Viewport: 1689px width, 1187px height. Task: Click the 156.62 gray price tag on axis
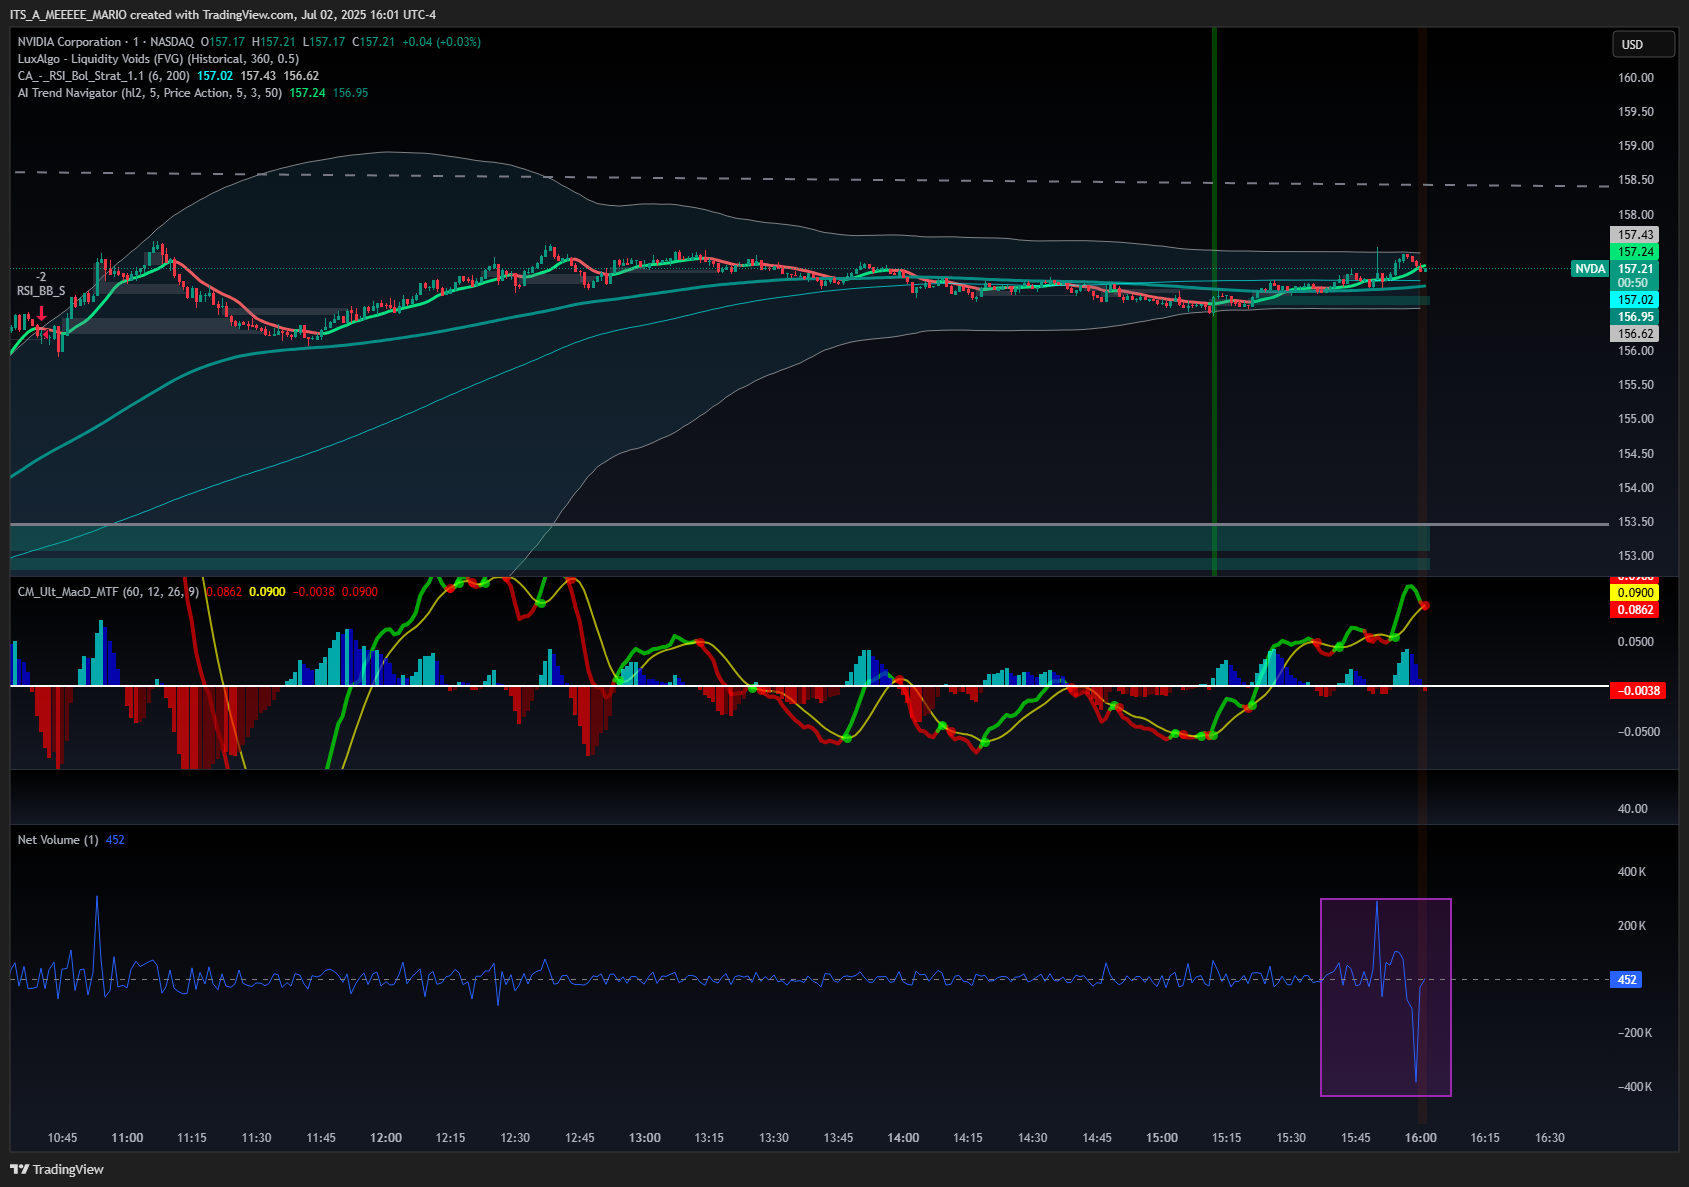(1635, 334)
